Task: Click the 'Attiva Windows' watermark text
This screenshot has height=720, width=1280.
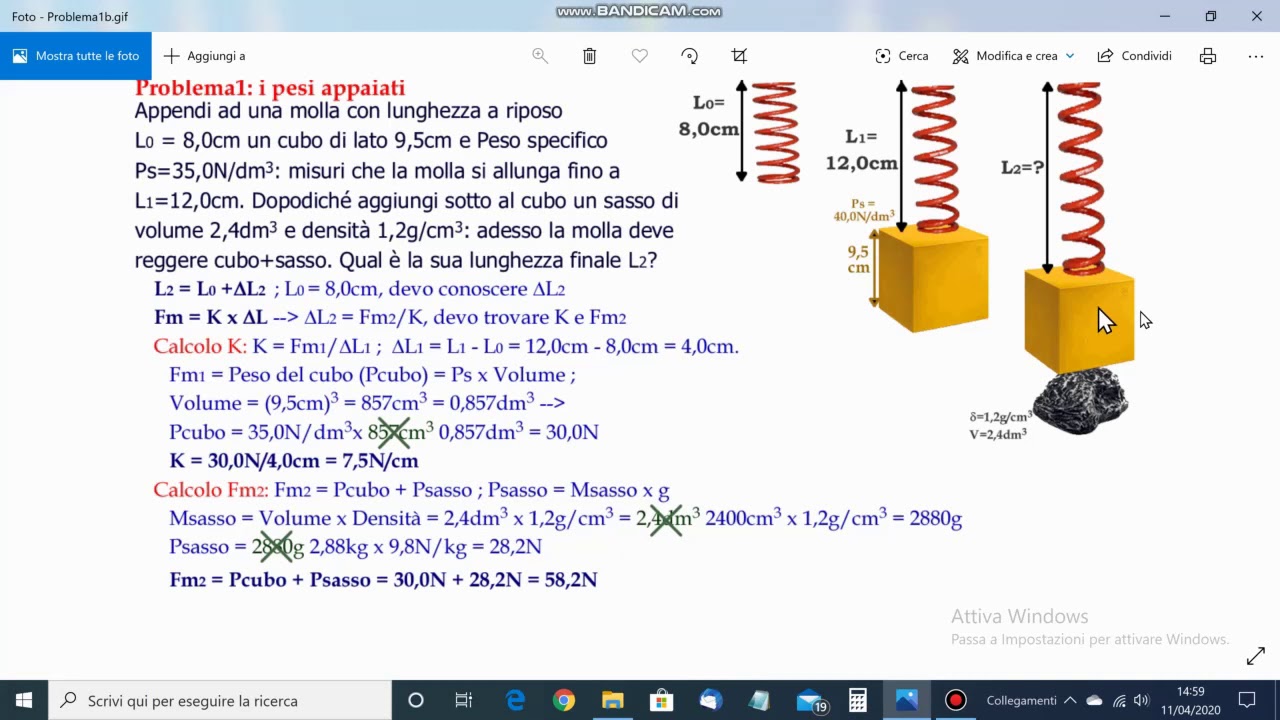Action: 1019,616
